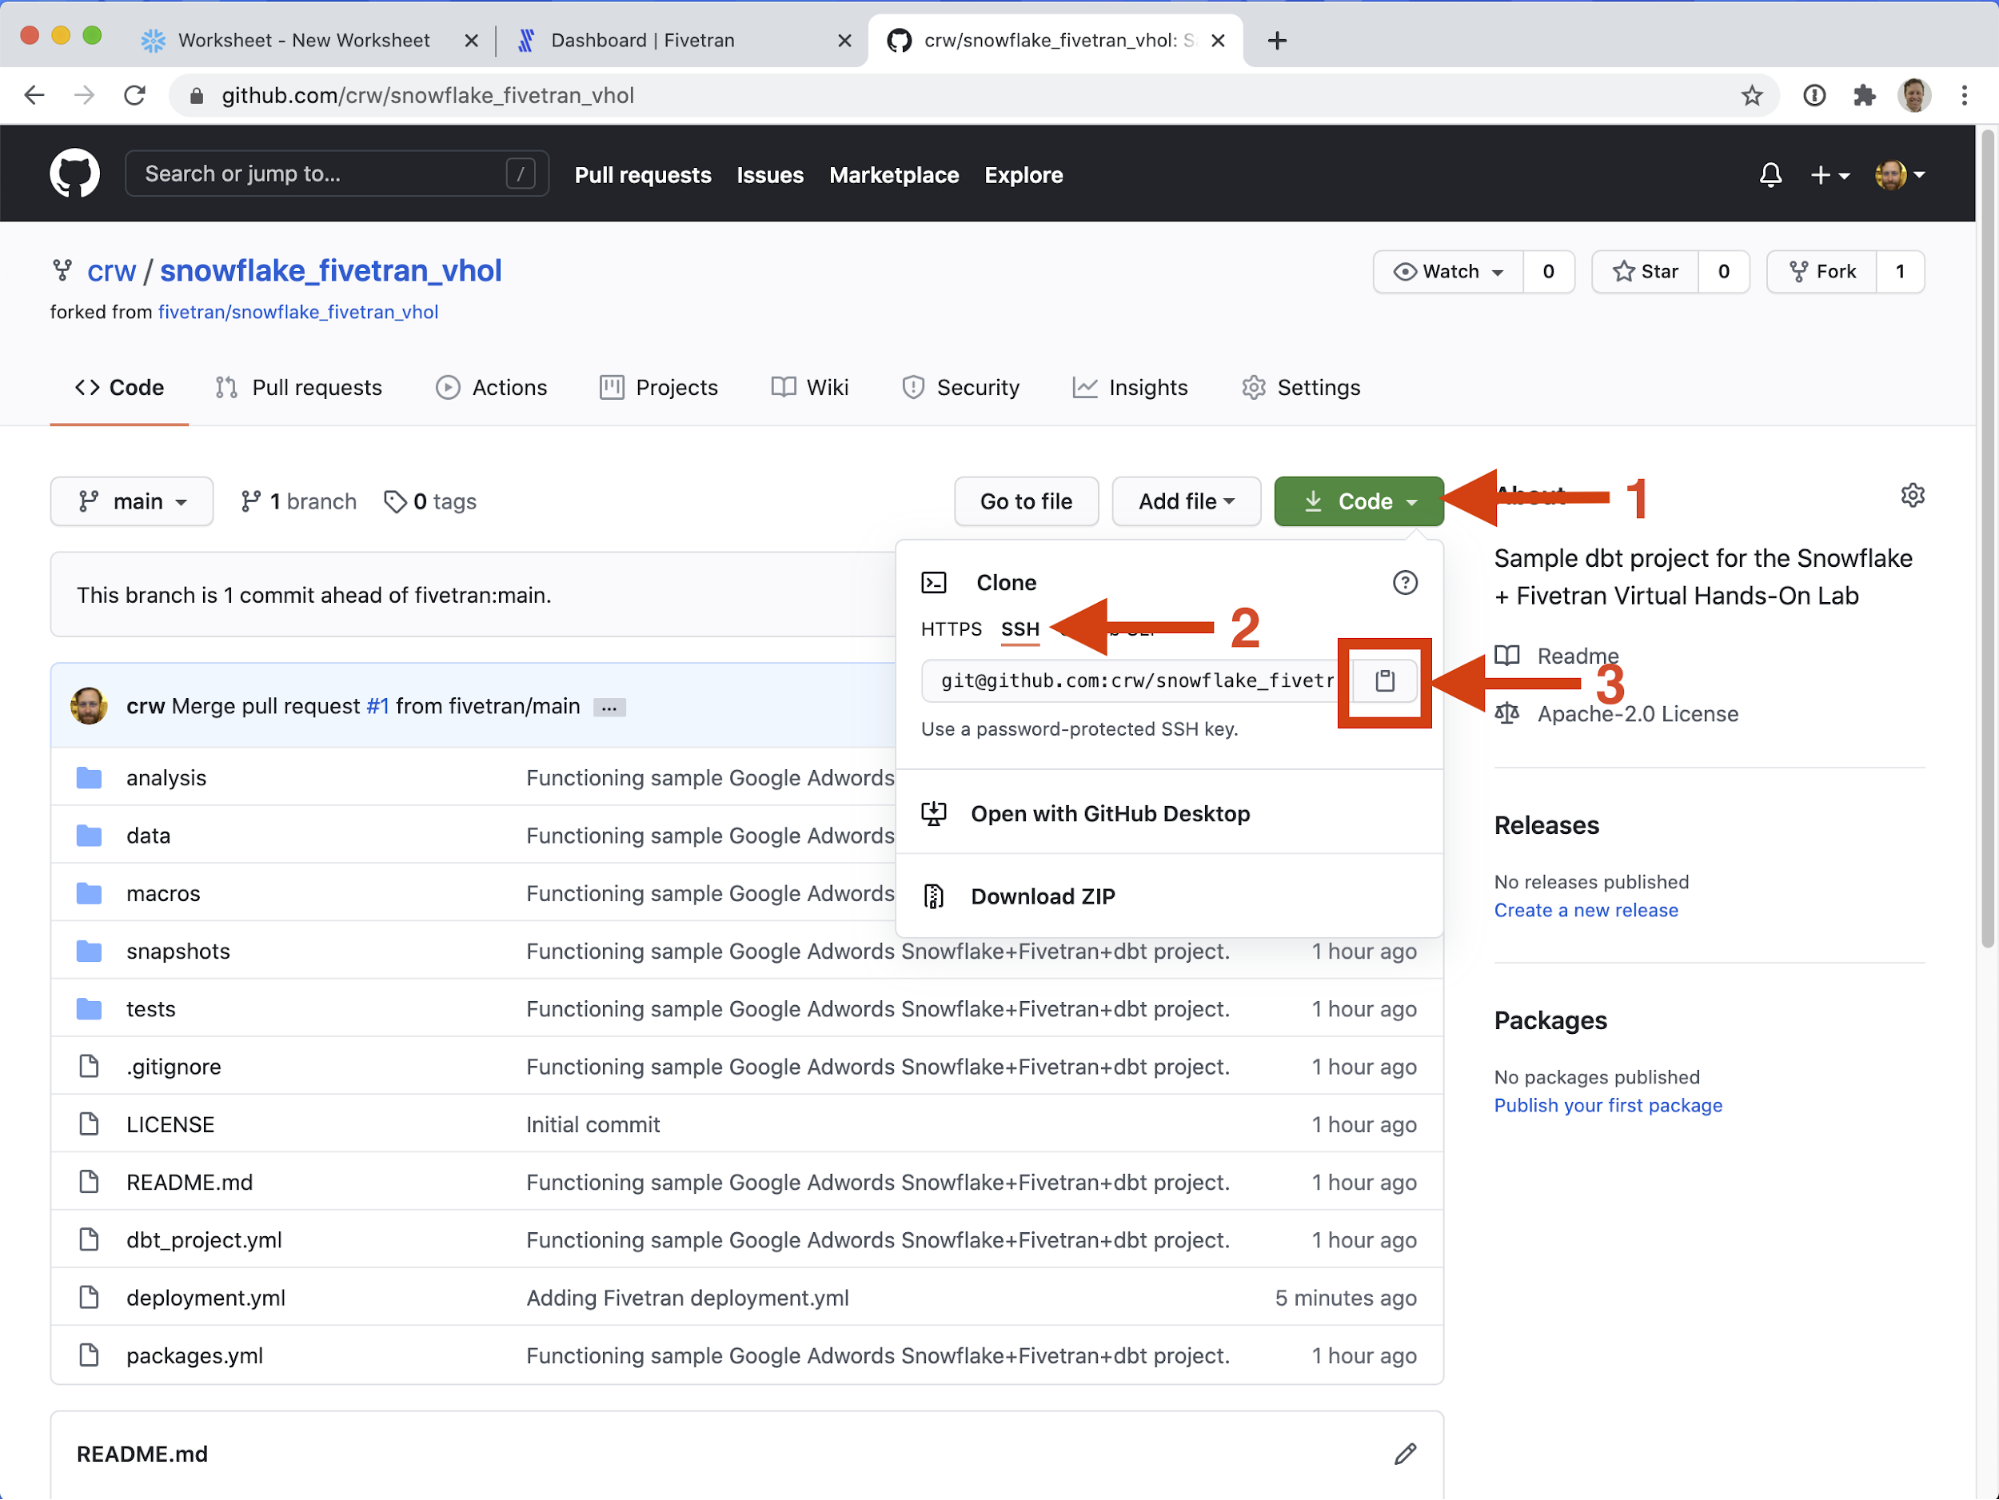The height and width of the screenshot is (1500, 1999).
Task: Open the Actions tab
Action: point(492,388)
